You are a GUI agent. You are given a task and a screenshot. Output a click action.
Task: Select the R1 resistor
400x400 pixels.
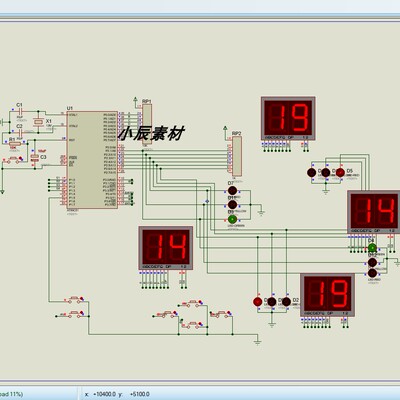pos(14,144)
